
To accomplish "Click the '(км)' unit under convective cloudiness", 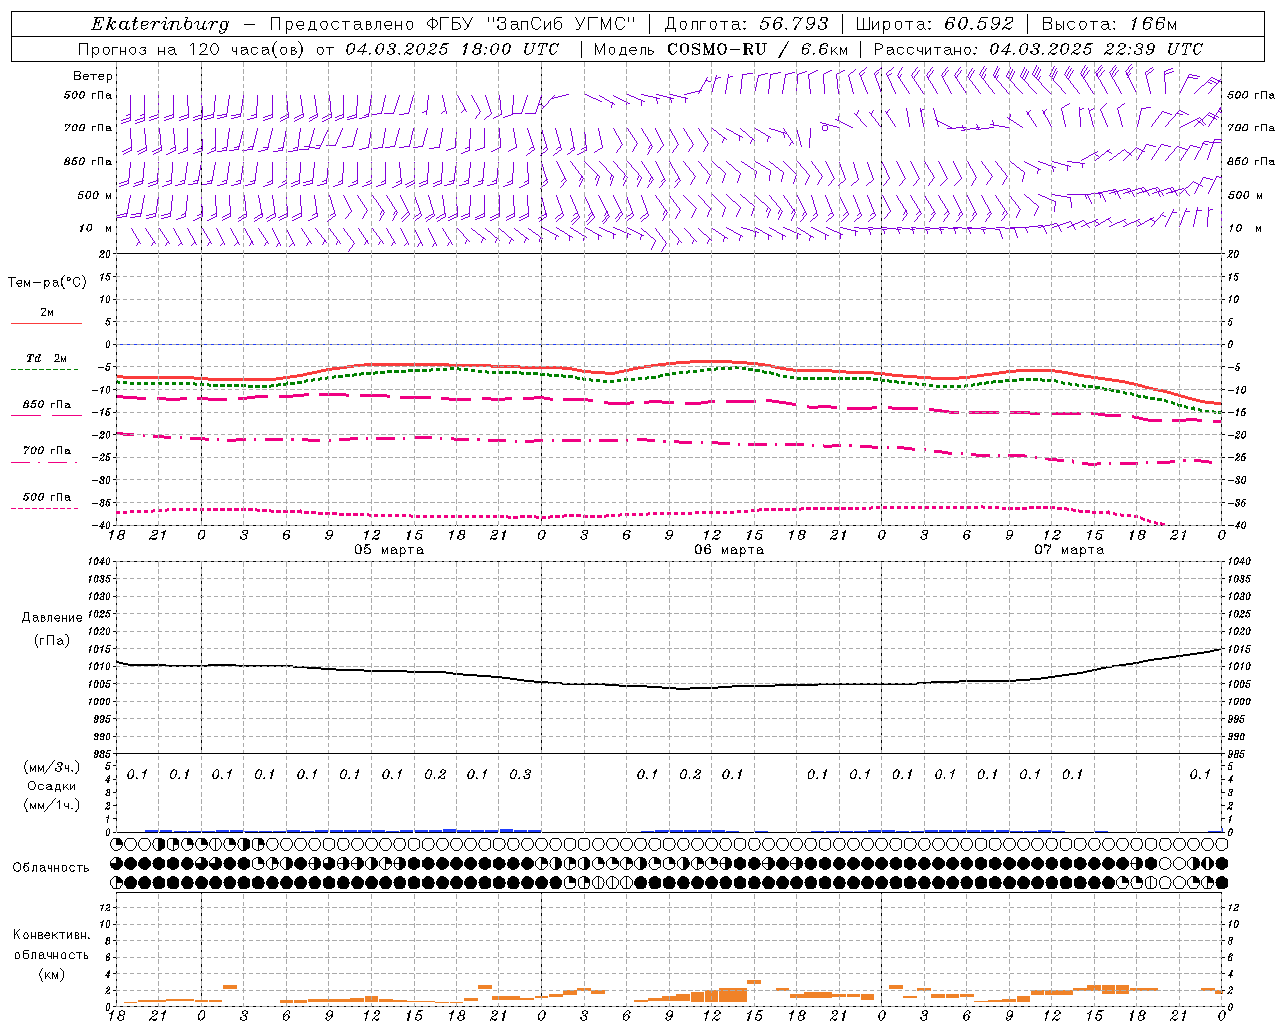I will (51, 974).
